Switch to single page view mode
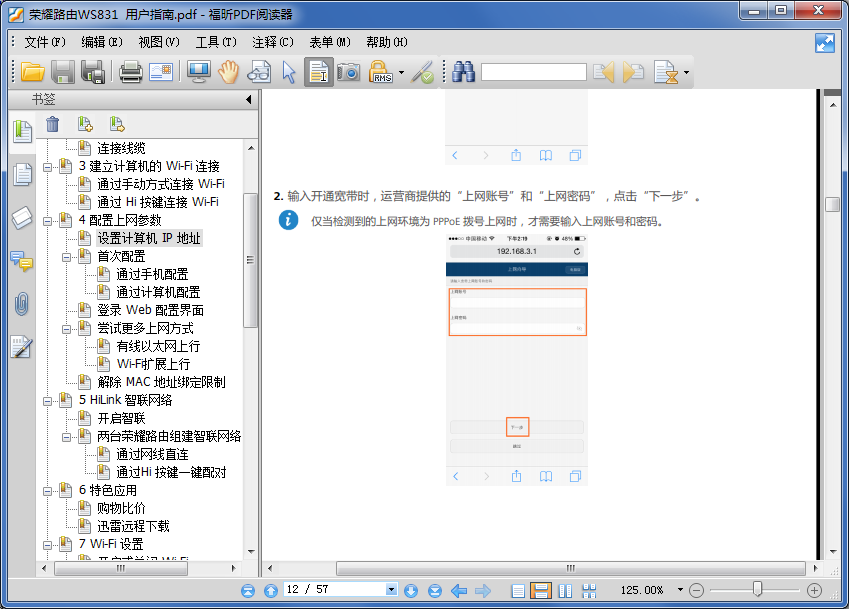Viewport: 849px width, 609px height. click(x=518, y=590)
